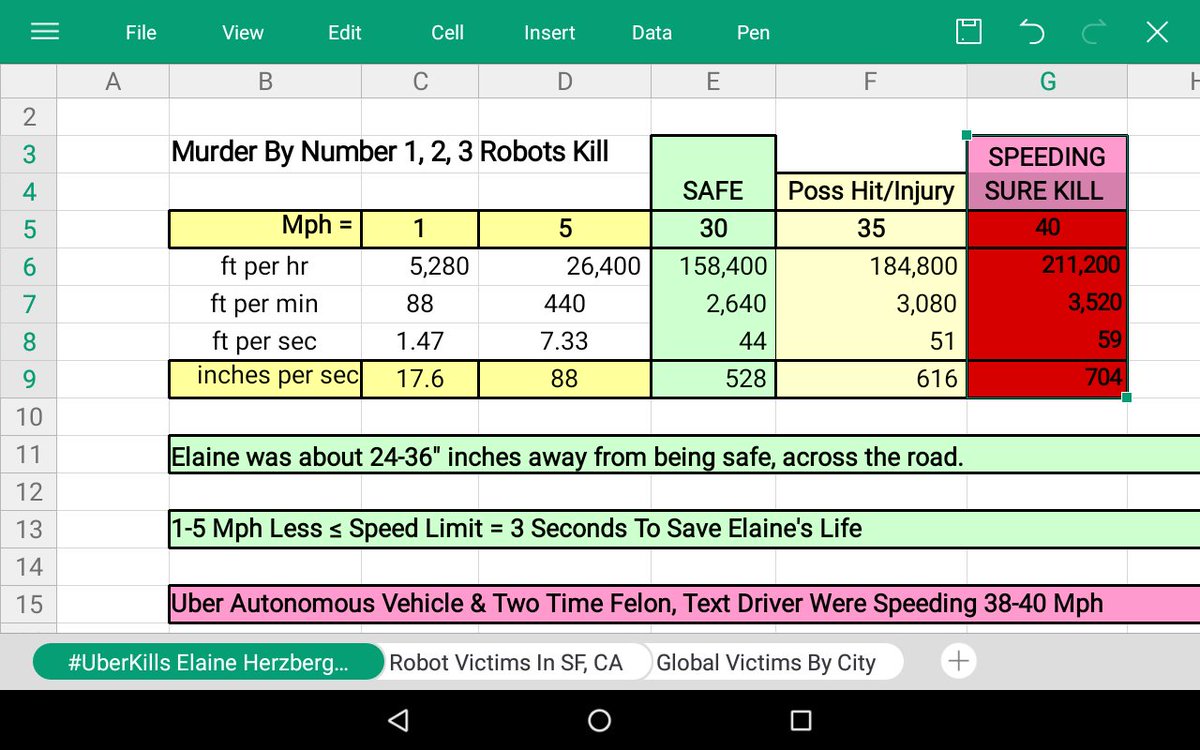Screen dimensions: 1200x750
Task: Click the 'Elaine was about 24-36" inches' row
Action: tap(684, 454)
